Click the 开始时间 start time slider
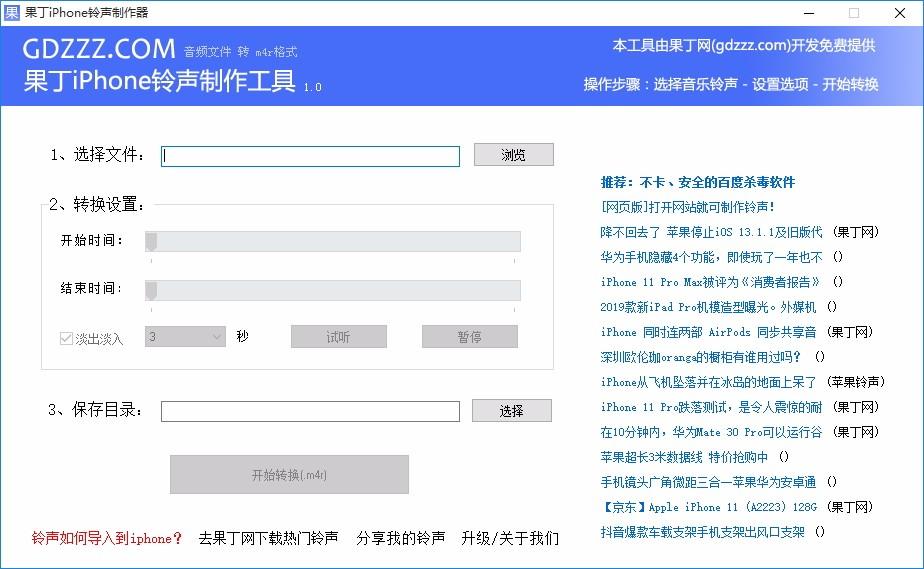This screenshot has width=924, height=569. point(332,242)
